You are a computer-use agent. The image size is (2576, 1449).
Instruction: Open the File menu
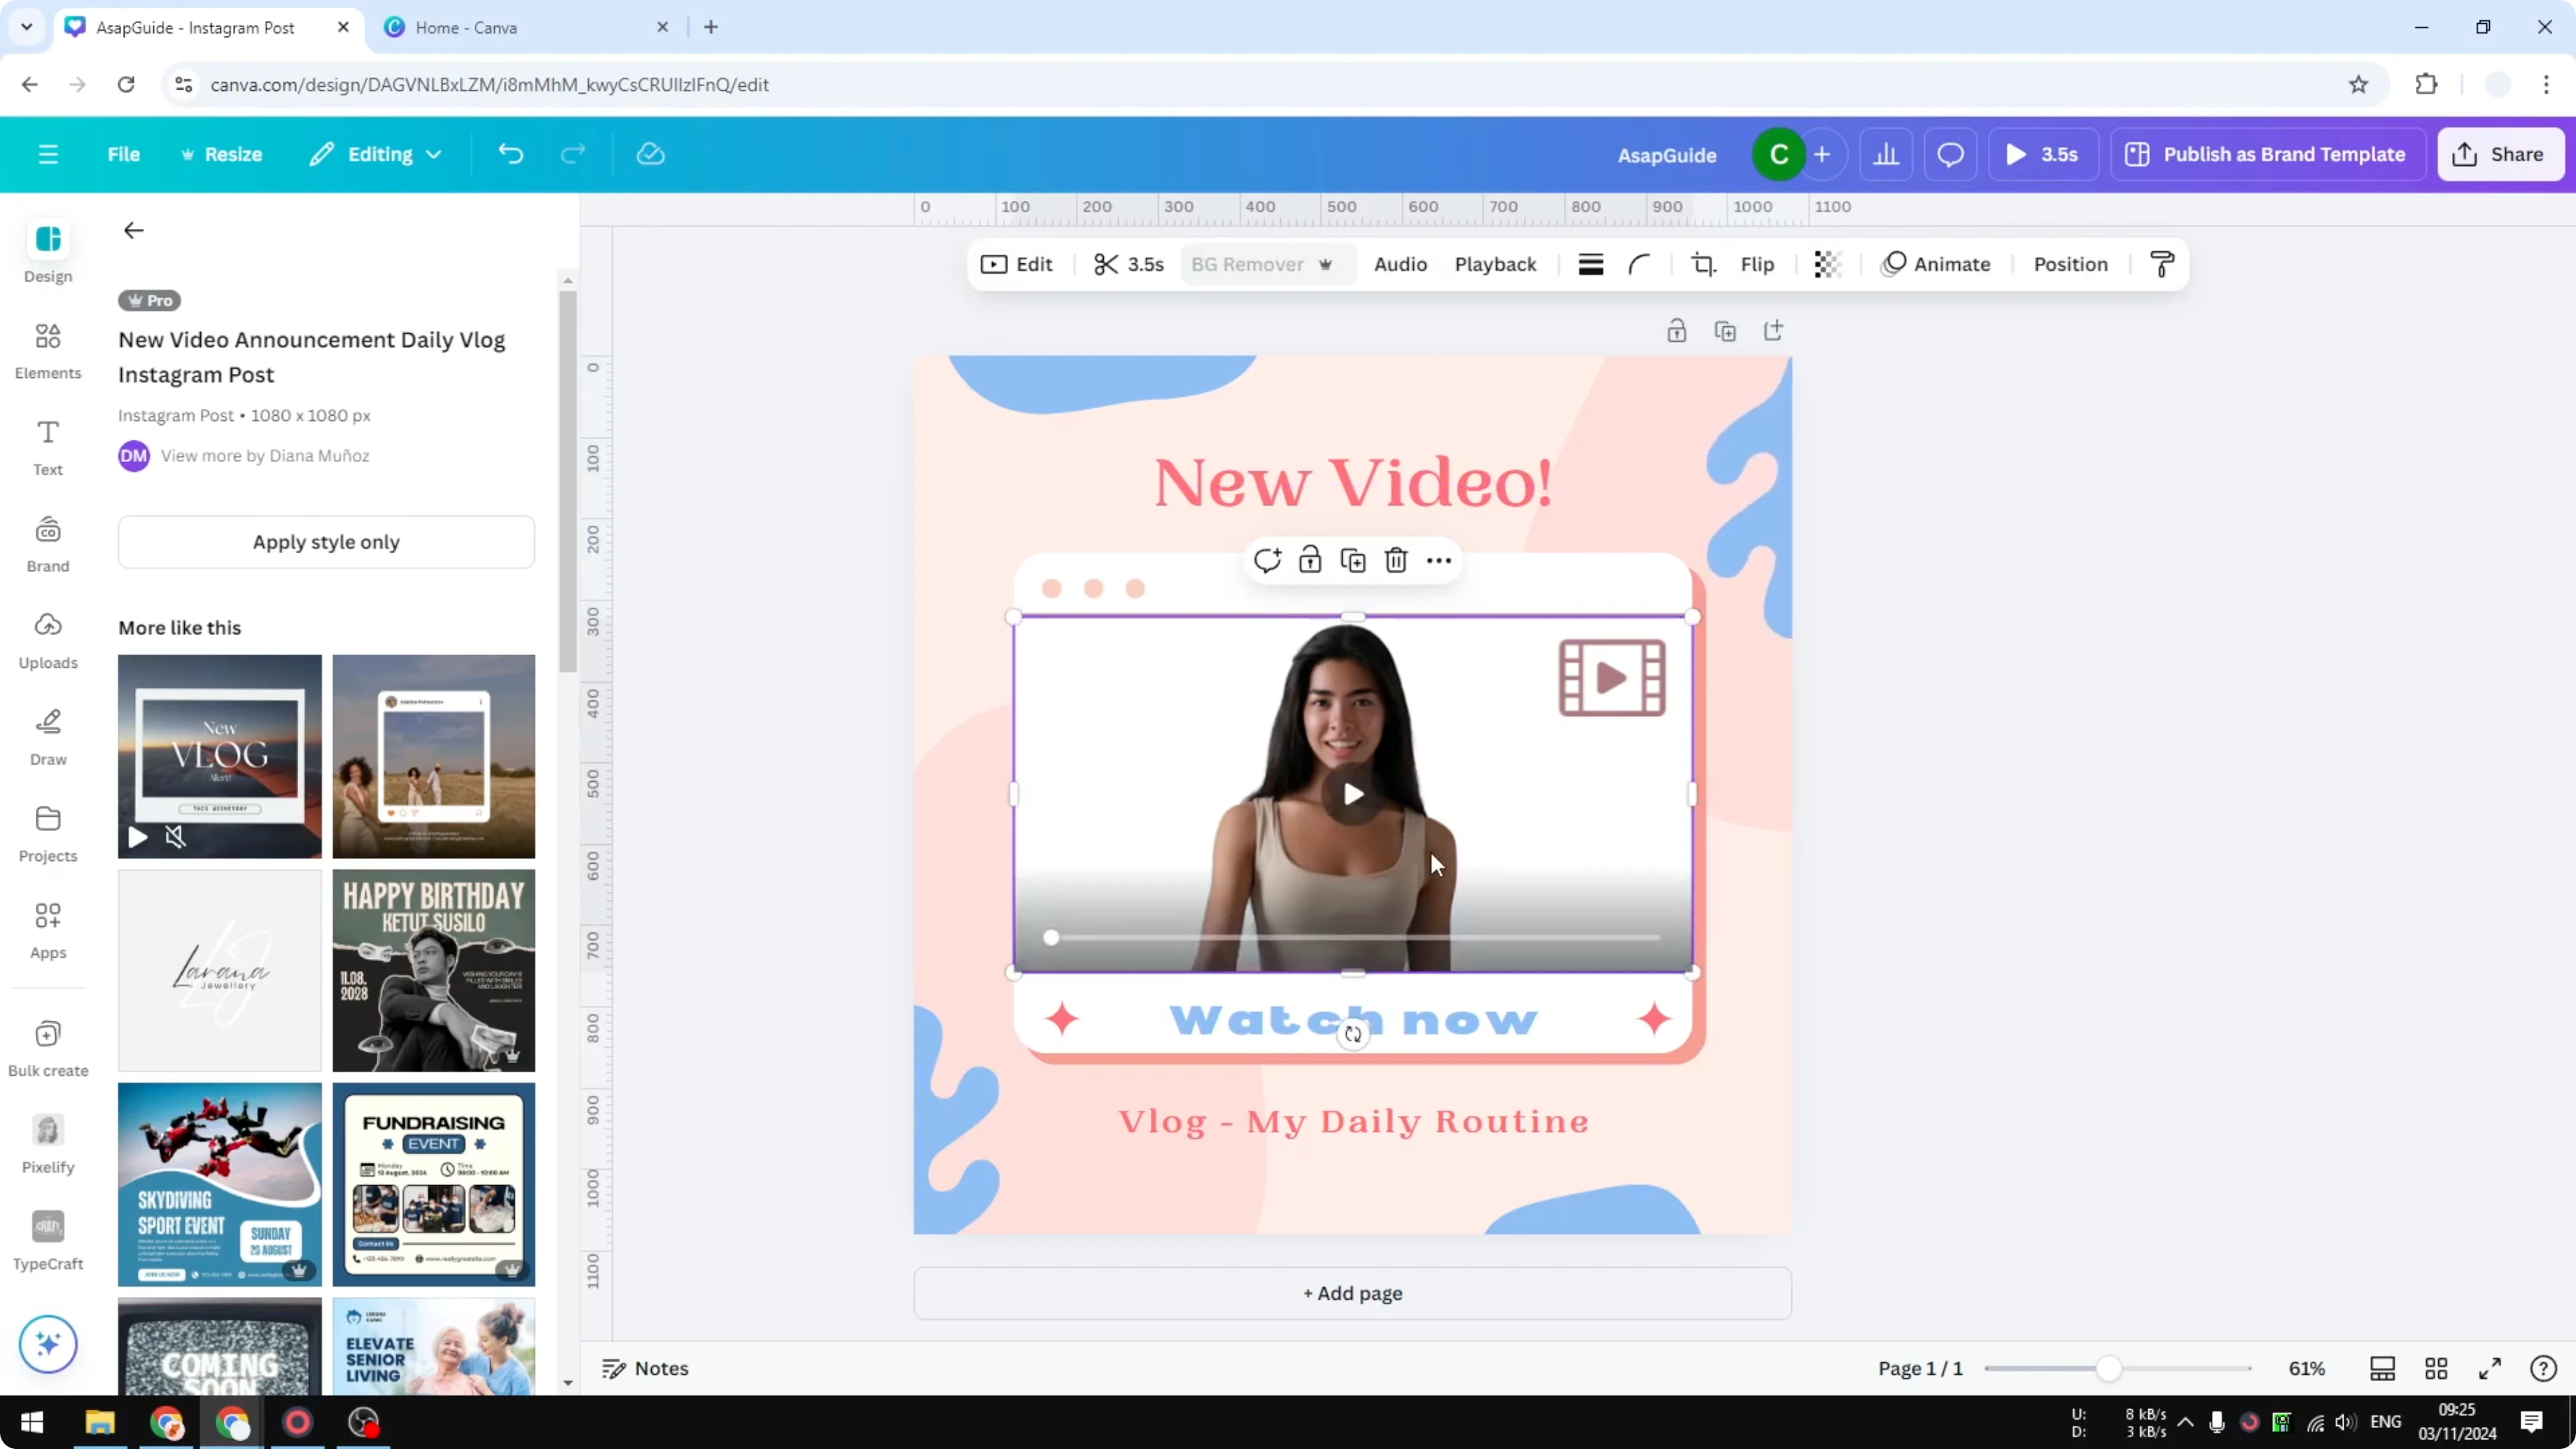pos(124,154)
